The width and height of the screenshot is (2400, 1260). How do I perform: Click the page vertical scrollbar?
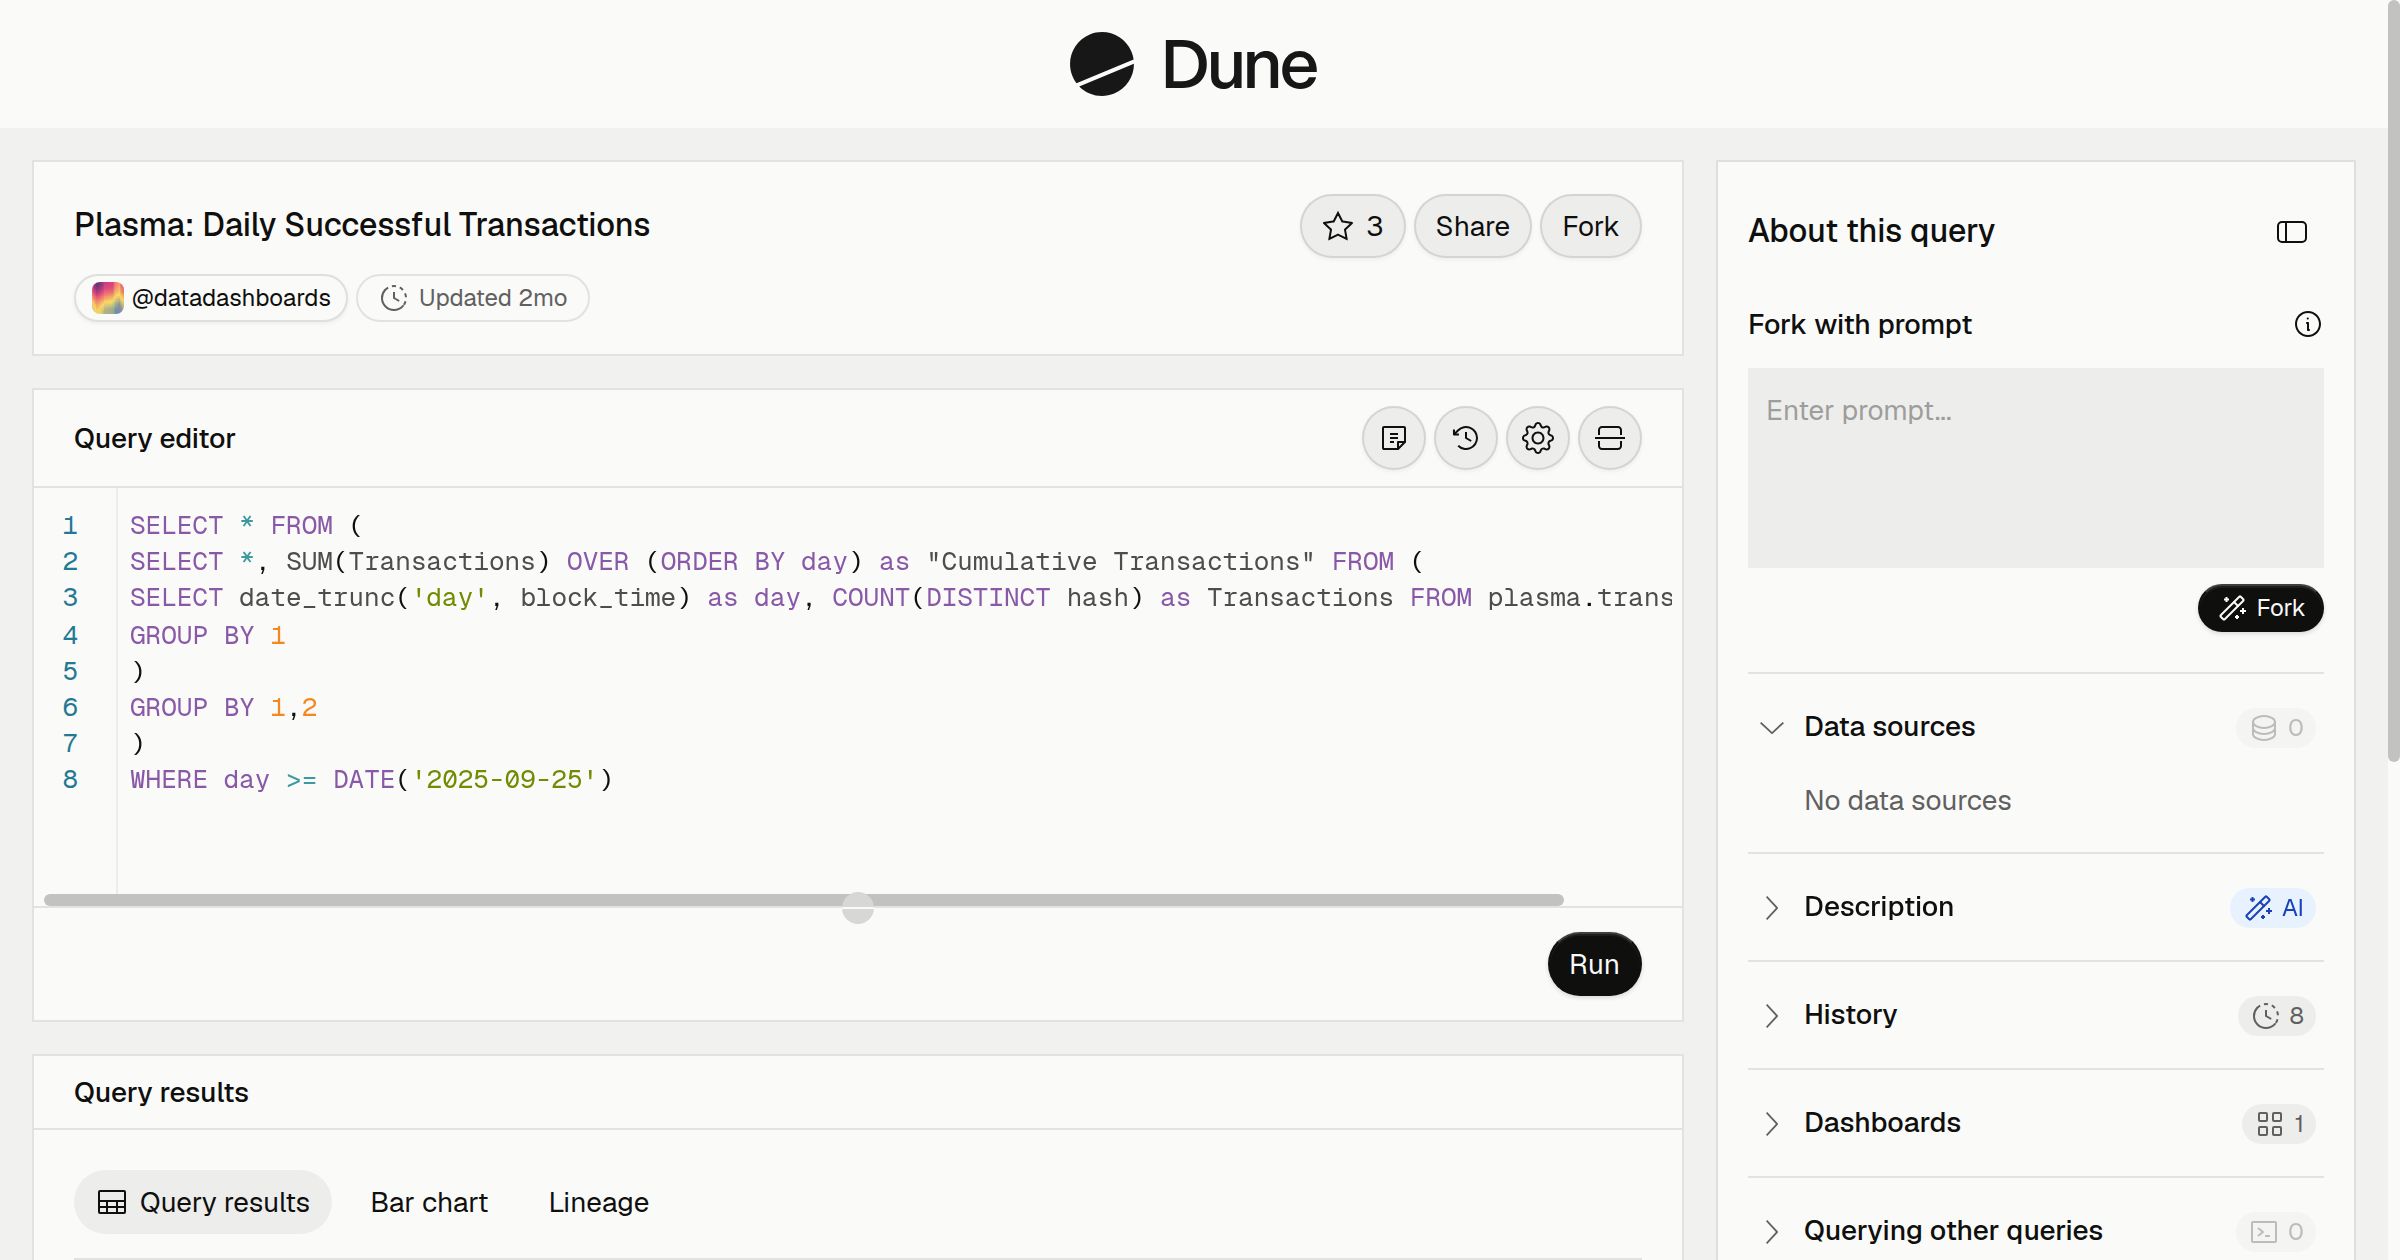pyautogui.click(x=2393, y=380)
